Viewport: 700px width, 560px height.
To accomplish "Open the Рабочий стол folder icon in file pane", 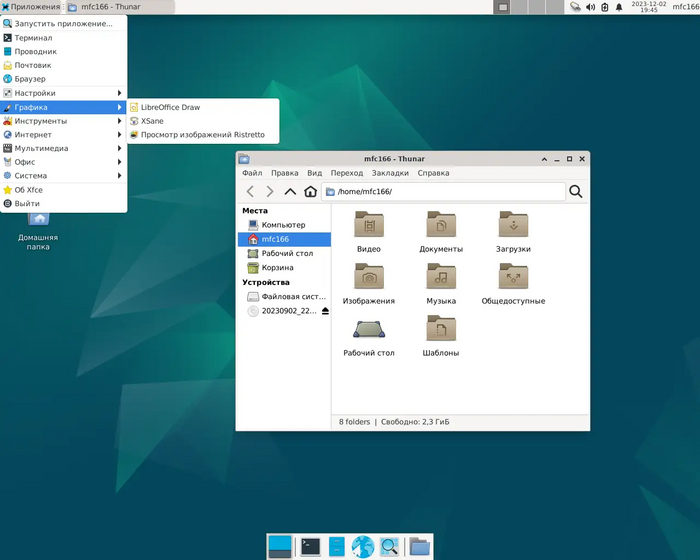I will (x=369, y=336).
